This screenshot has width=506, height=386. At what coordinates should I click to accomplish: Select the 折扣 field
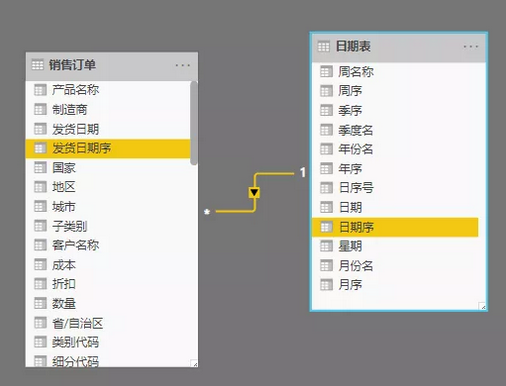point(108,284)
